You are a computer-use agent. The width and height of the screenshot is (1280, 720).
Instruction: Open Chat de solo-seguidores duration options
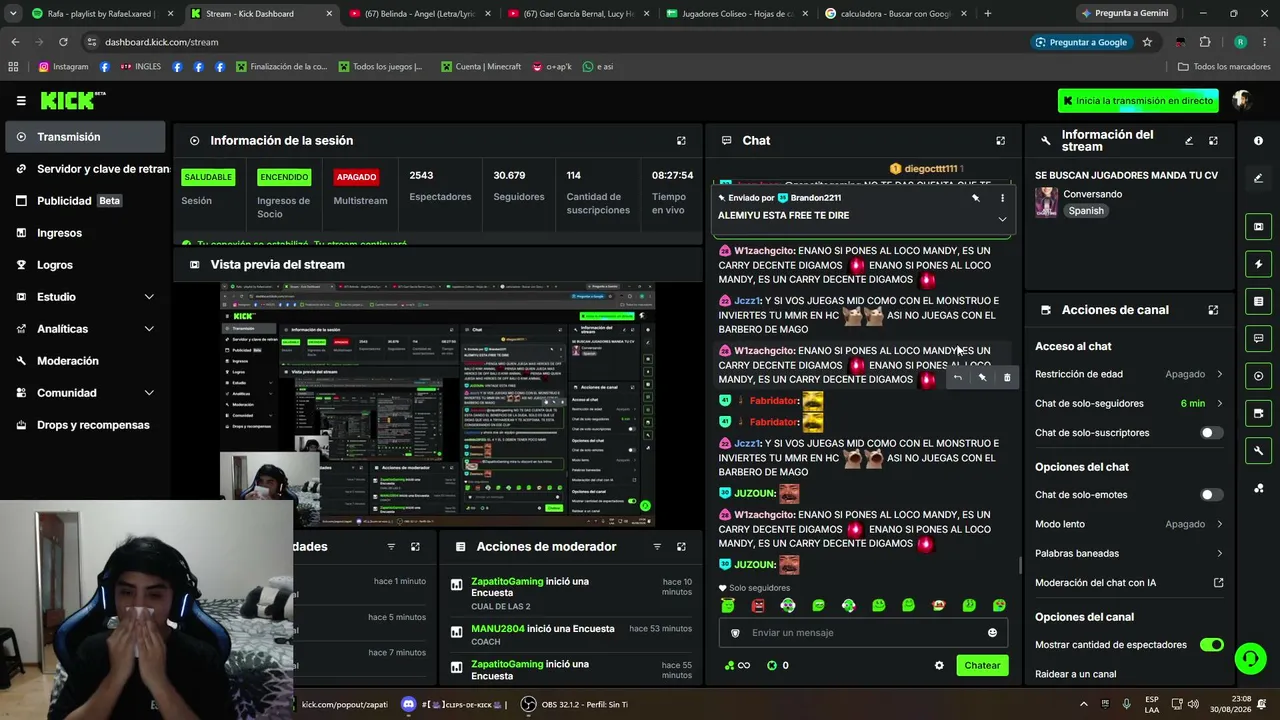[x=1129, y=404]
